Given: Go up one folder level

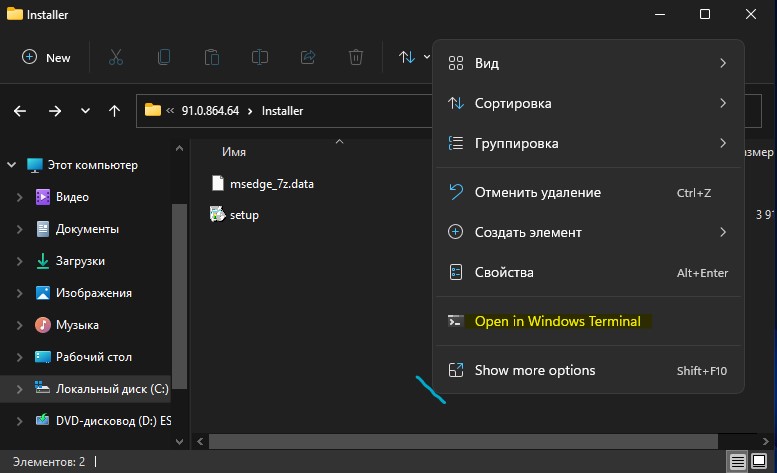Looking at the screenshot, I should tap(114, 111).
